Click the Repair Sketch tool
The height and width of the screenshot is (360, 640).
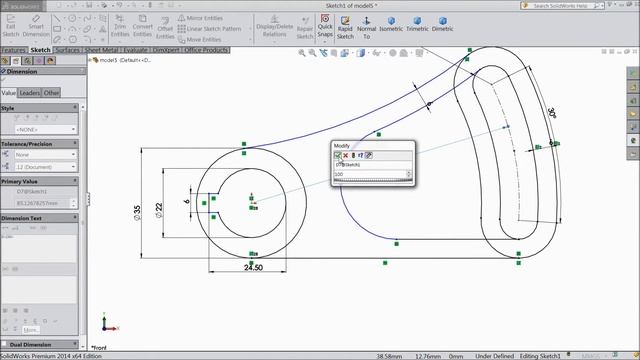[x=305, y=28]
